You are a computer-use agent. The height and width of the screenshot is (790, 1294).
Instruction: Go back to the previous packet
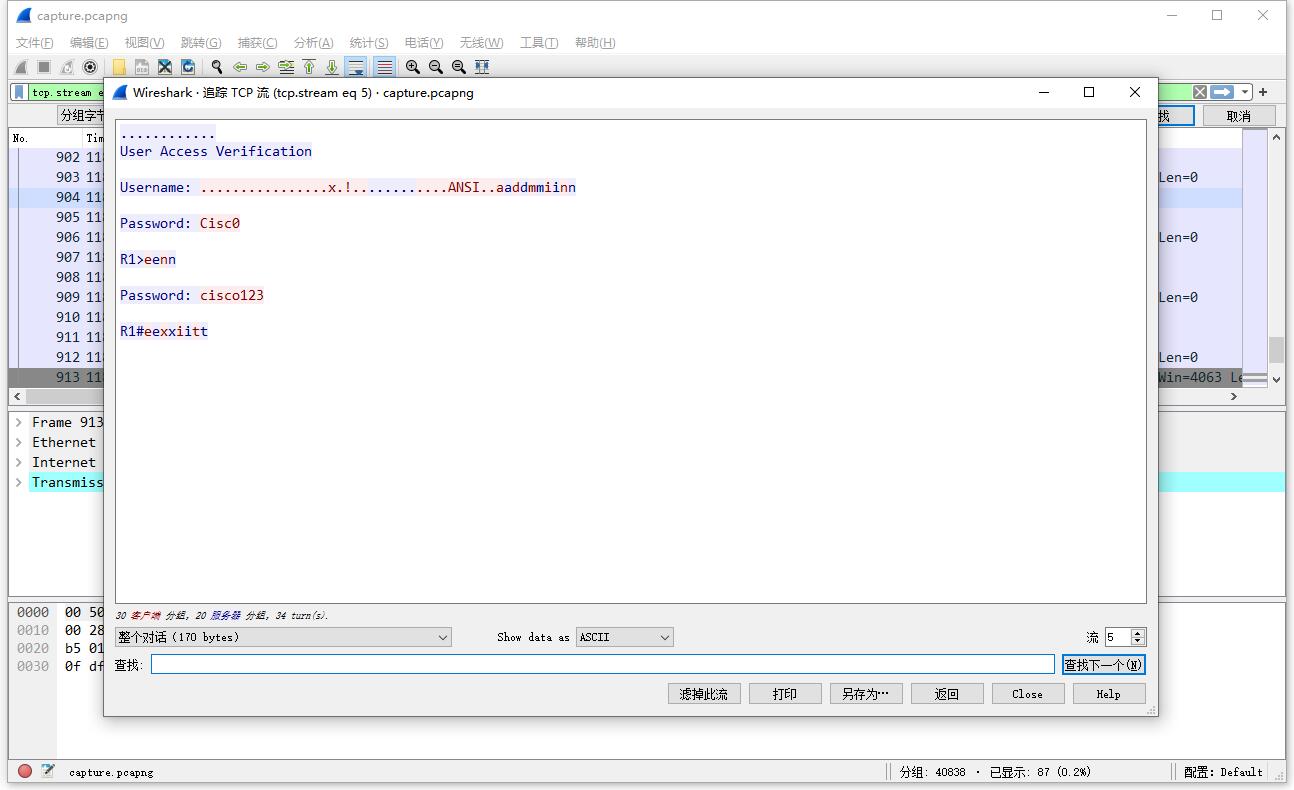(240, 67)
